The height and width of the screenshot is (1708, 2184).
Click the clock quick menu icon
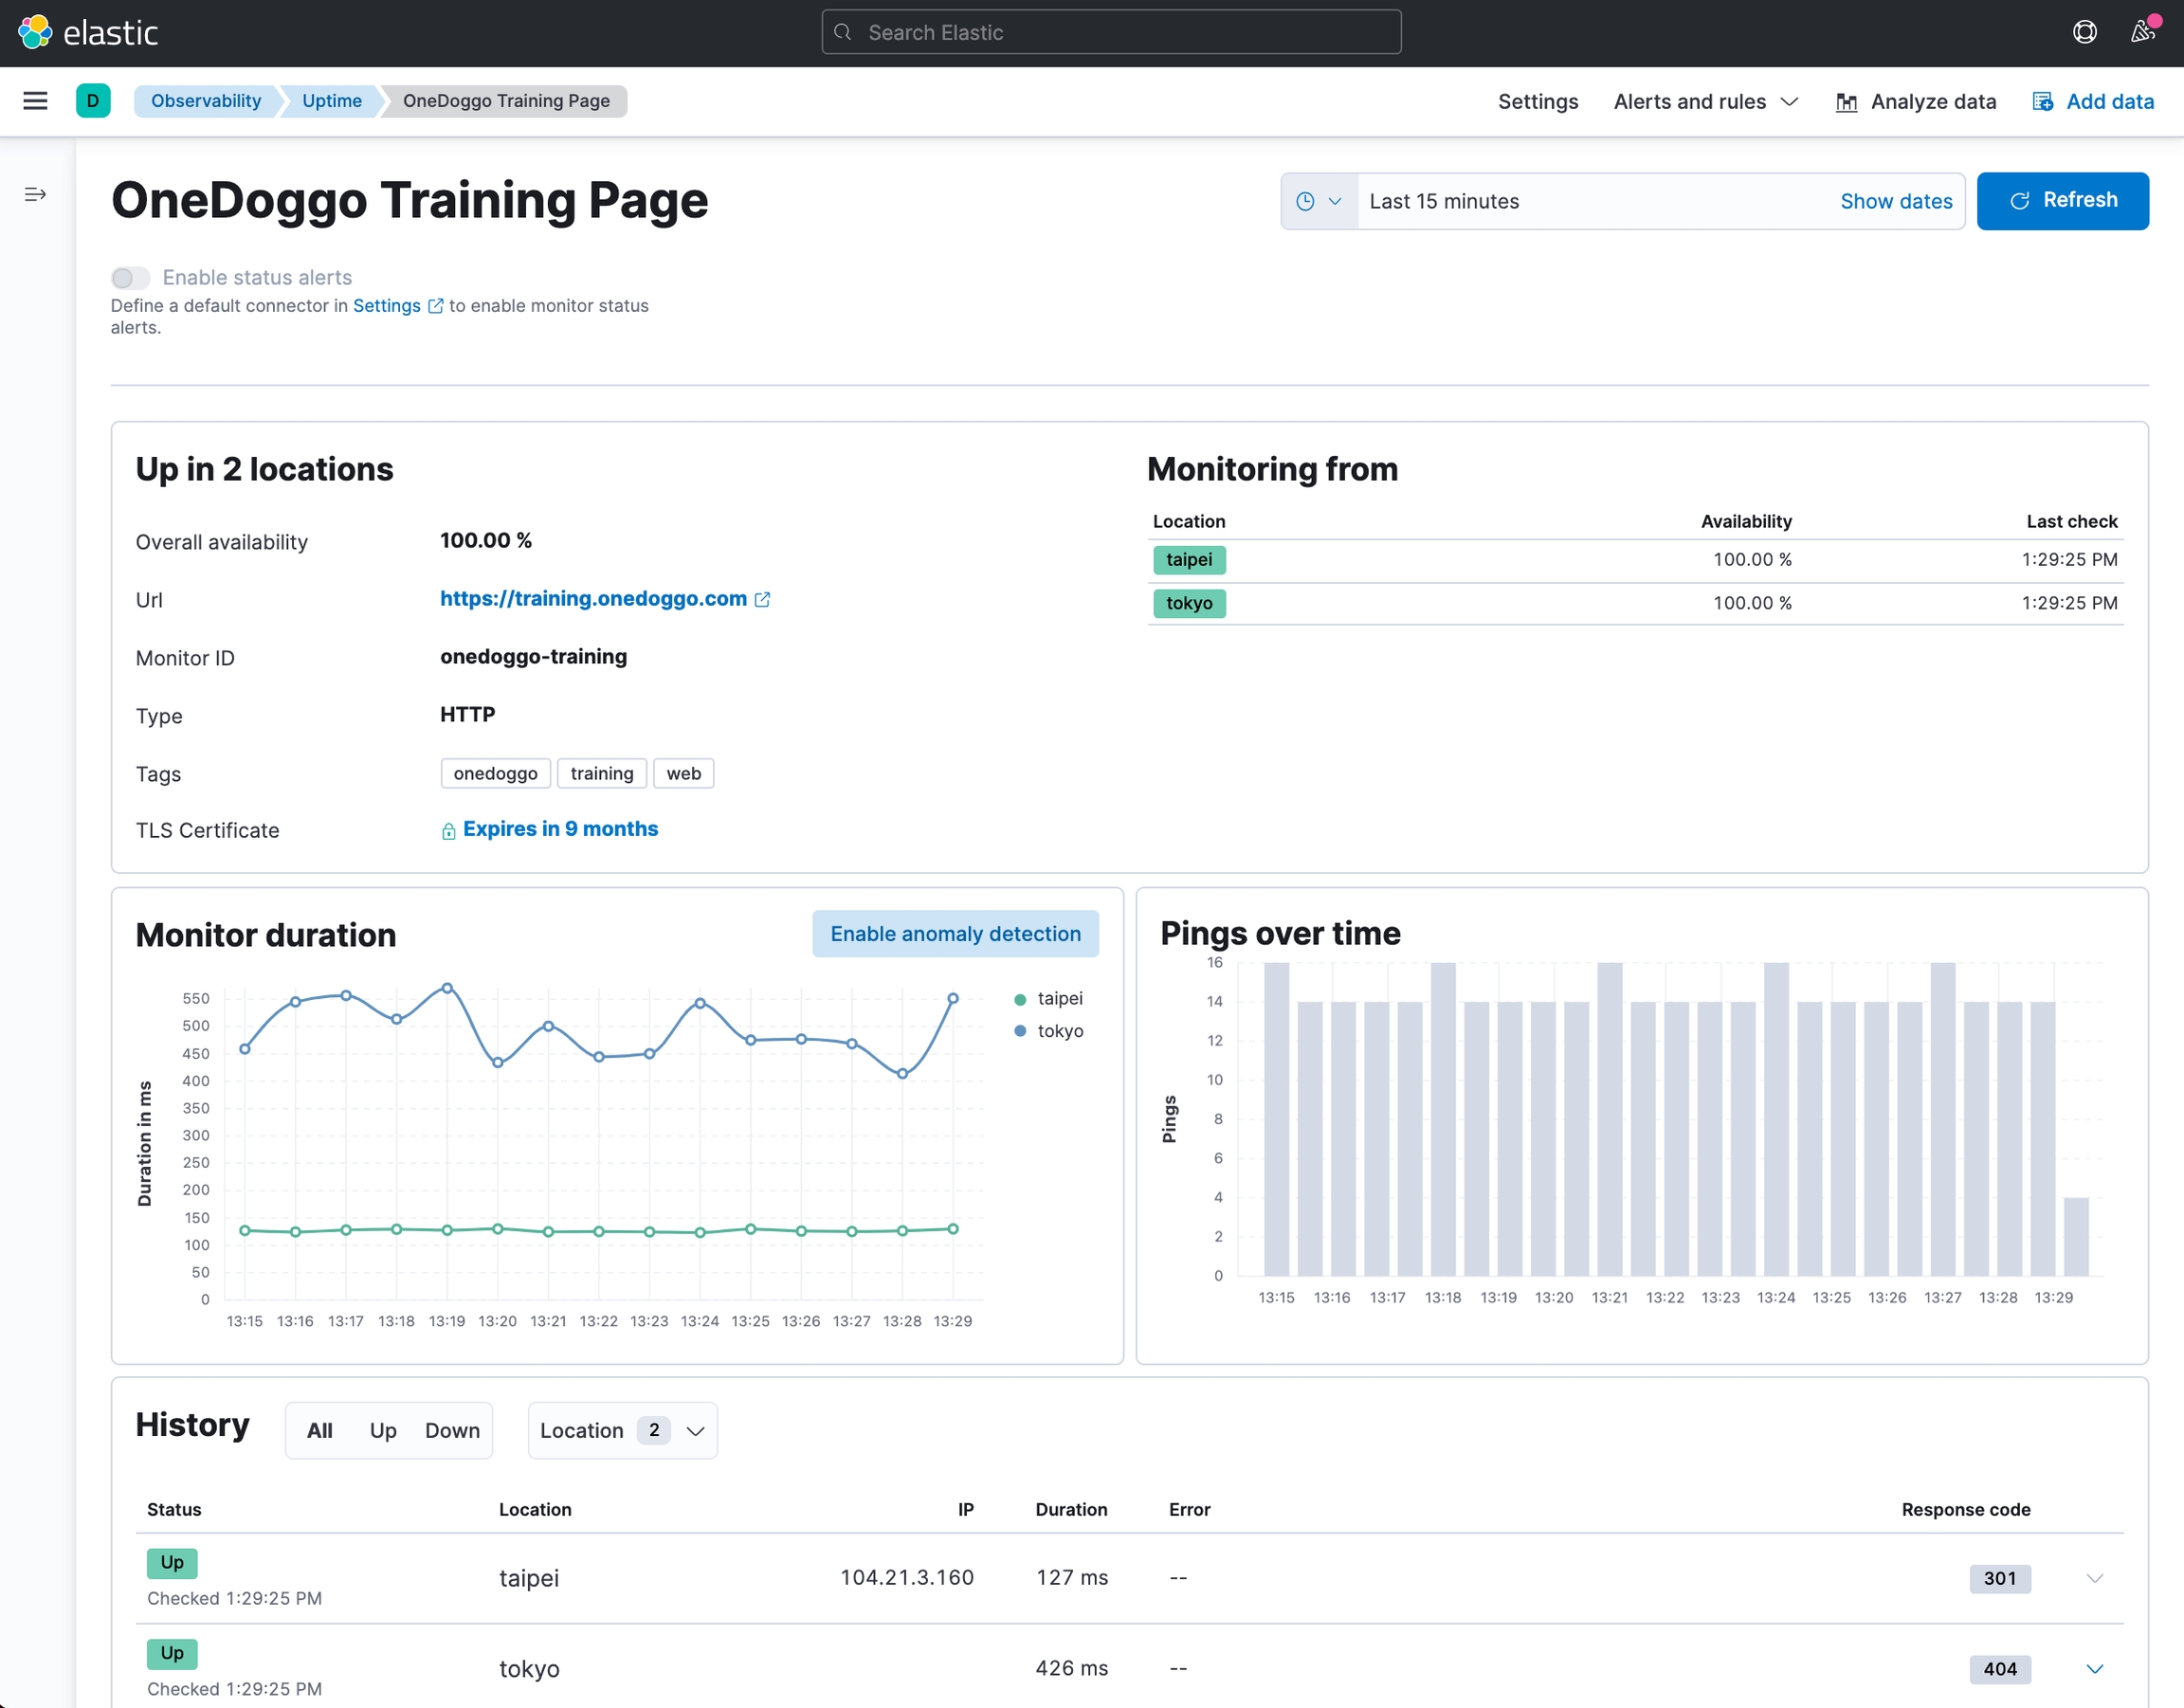[1305, 201]
